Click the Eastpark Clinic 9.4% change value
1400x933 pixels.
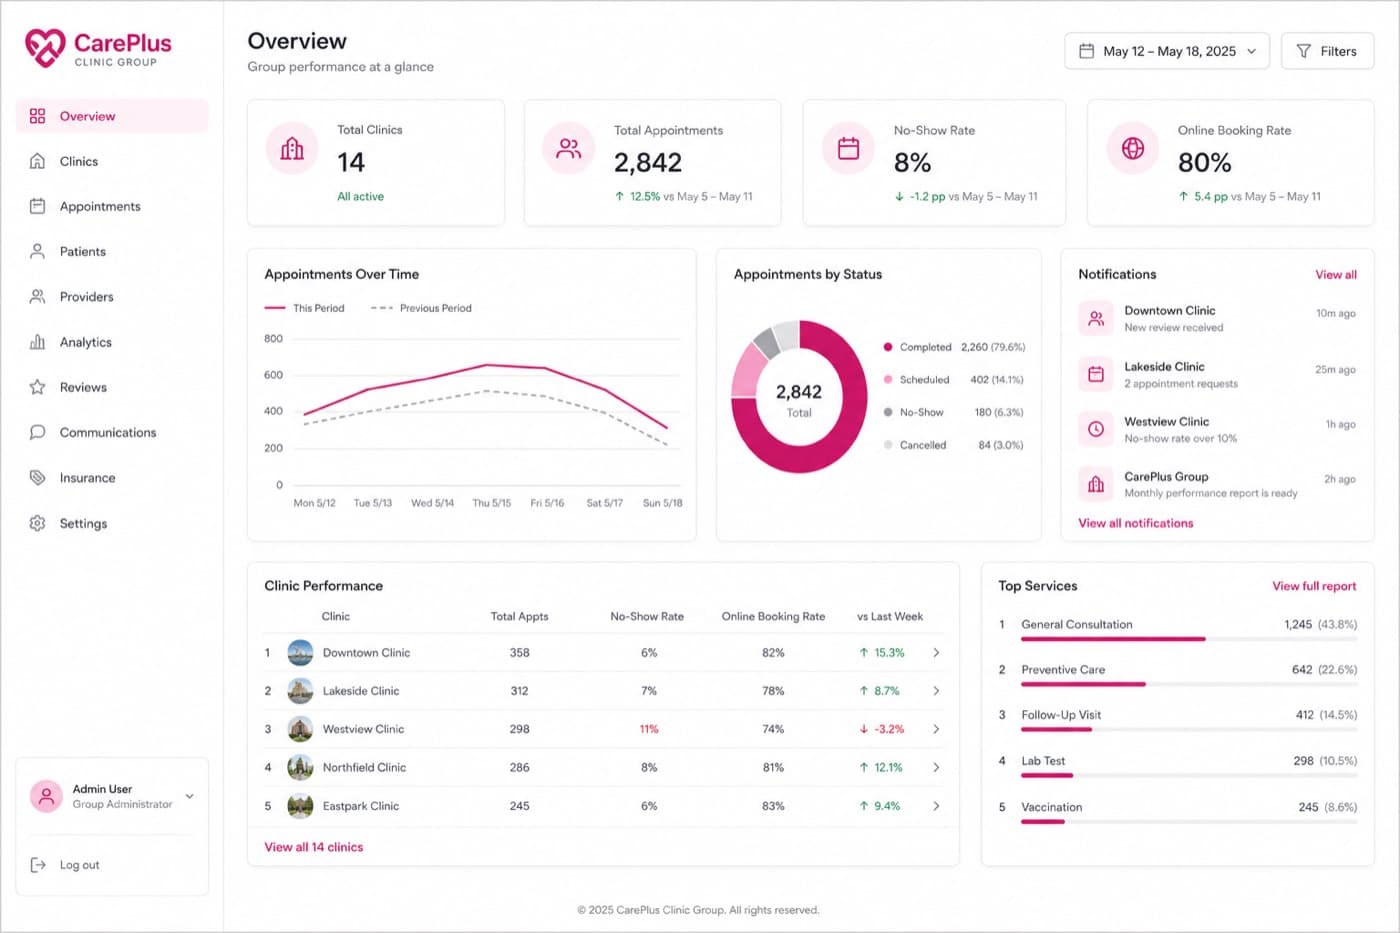click(x=880, y=806)
